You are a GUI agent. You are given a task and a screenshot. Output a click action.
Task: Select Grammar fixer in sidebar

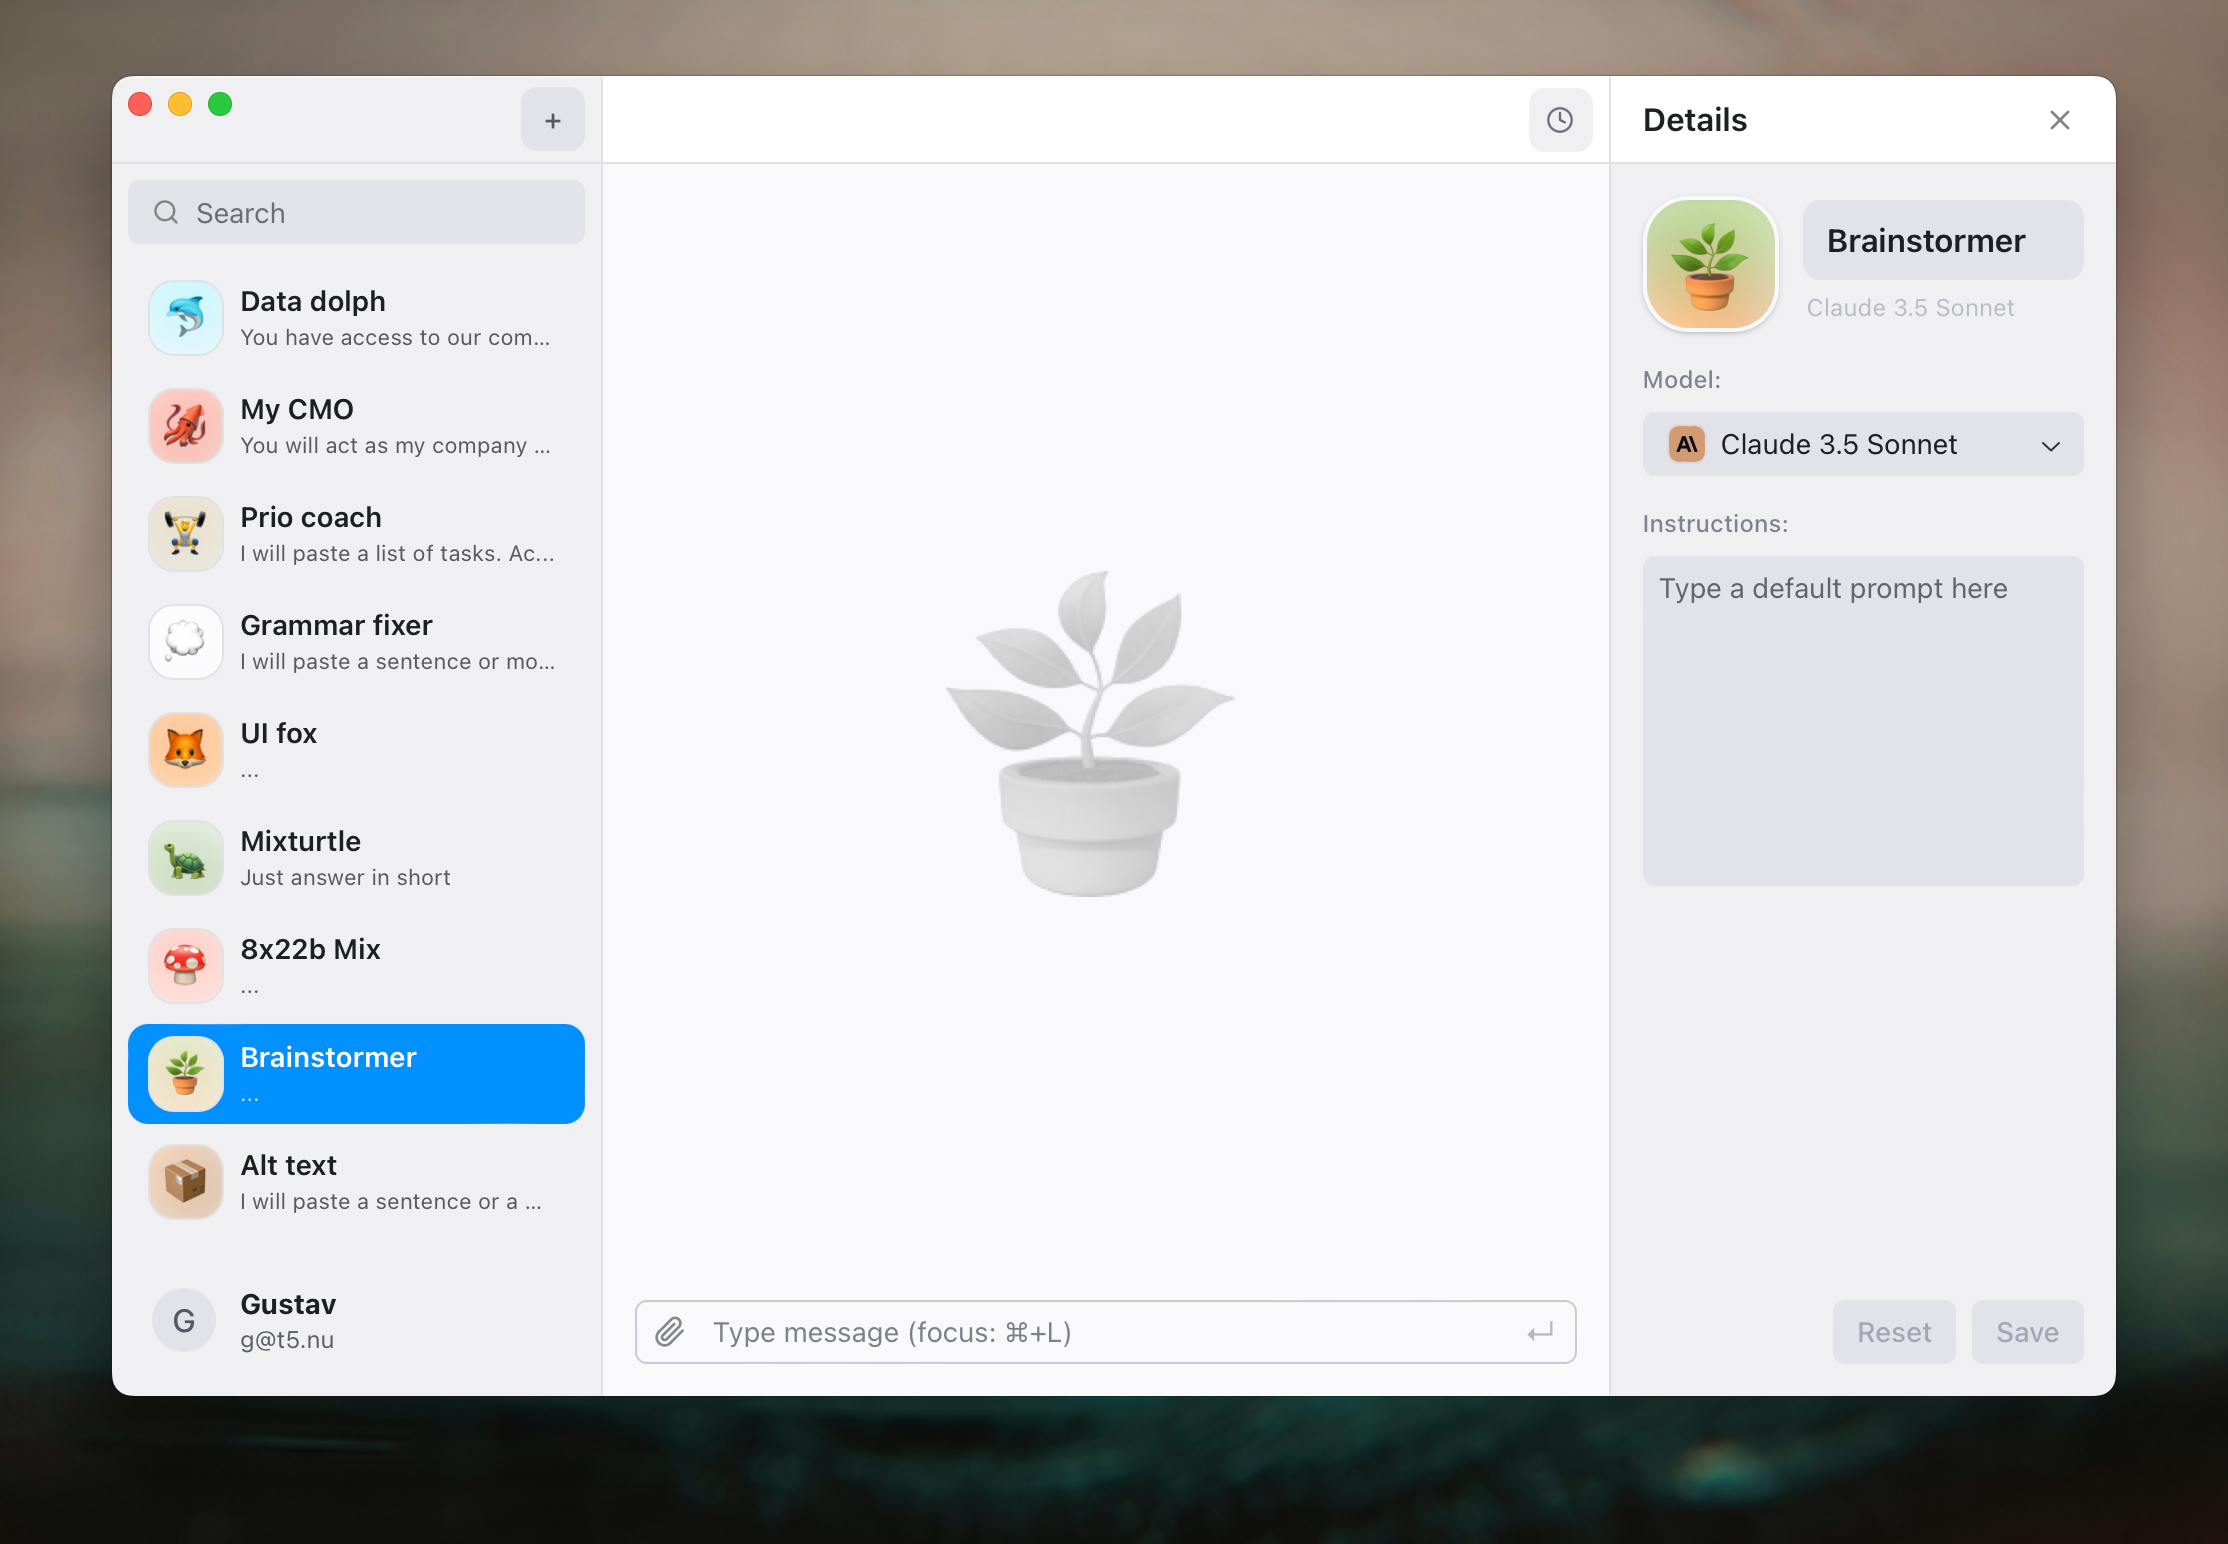click(356, 642)
